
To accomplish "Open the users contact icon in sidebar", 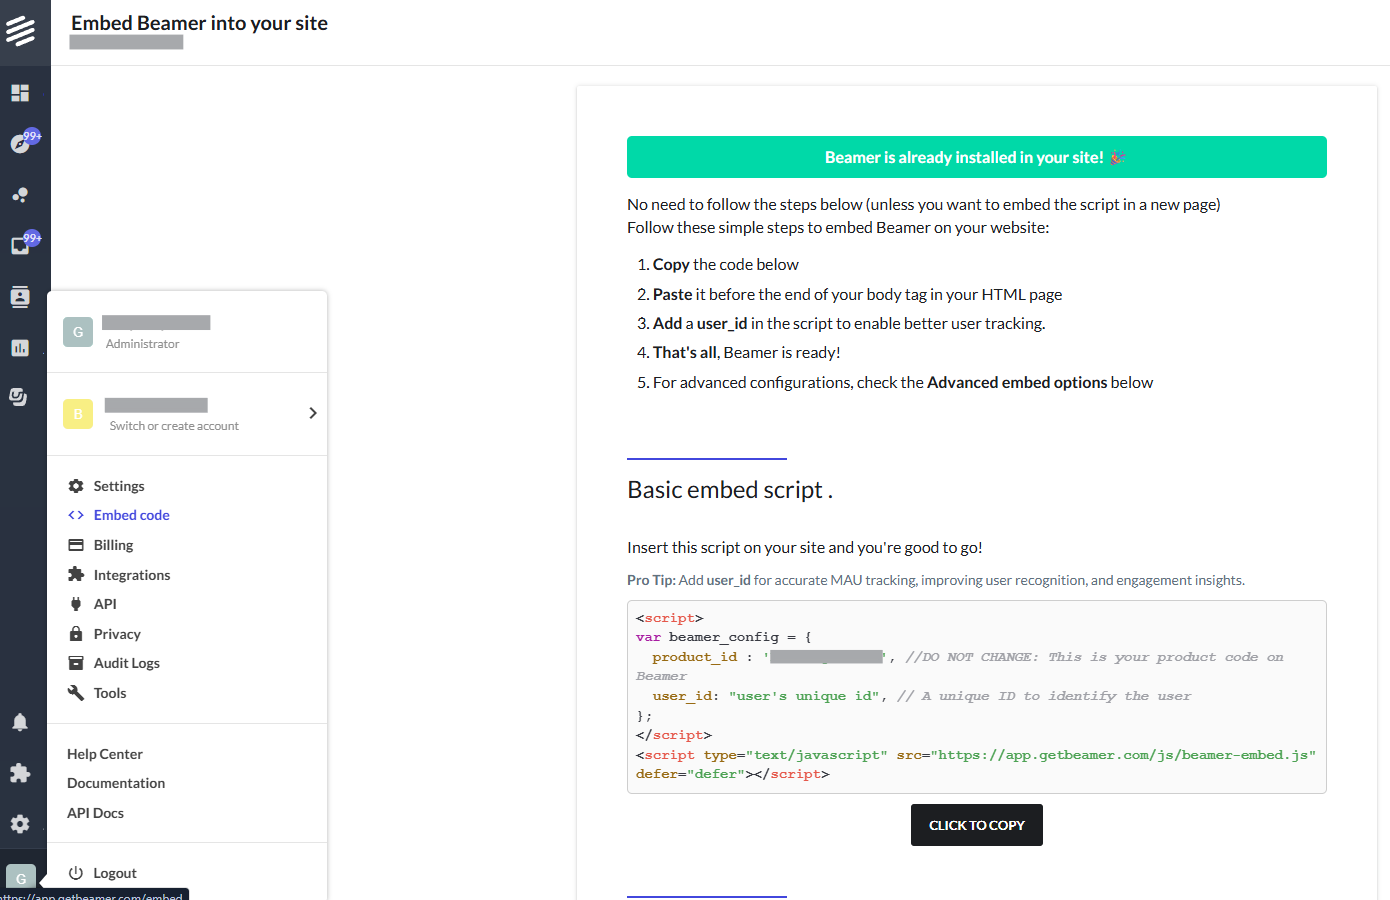I will pyautogui.click(x=20, y=297).
